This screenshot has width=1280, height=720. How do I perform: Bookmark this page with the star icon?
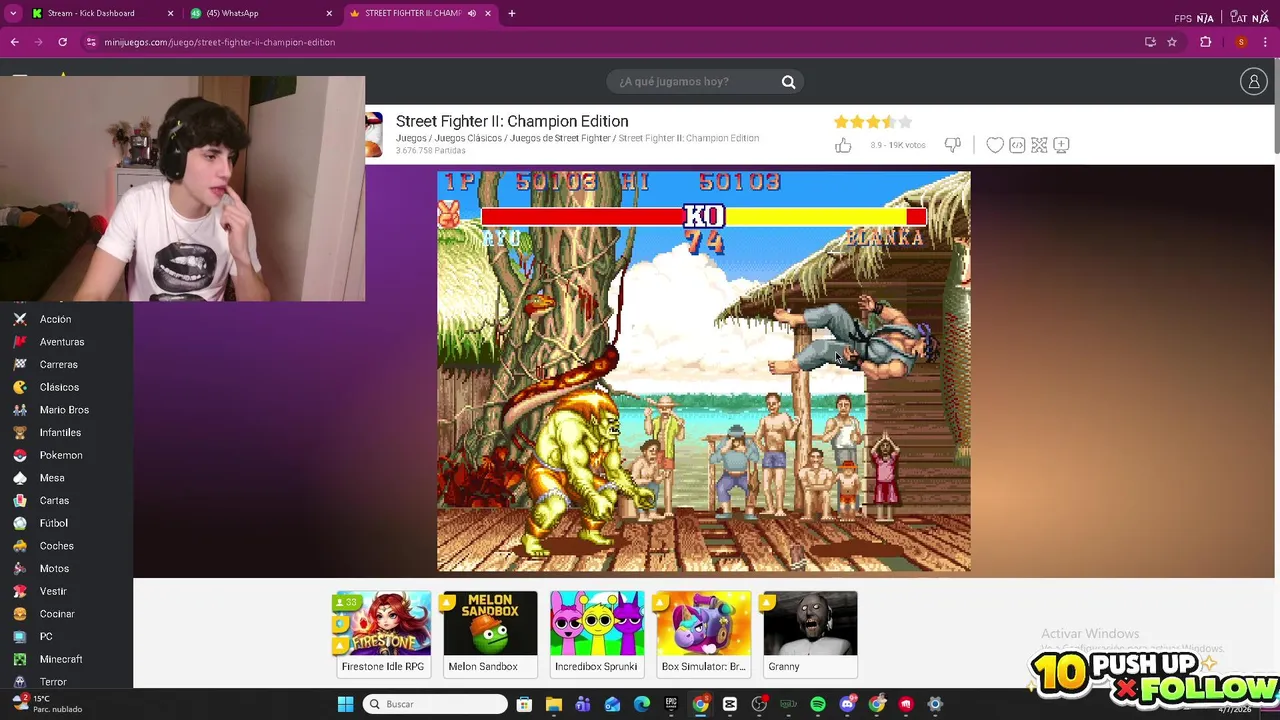point(1172,42)
